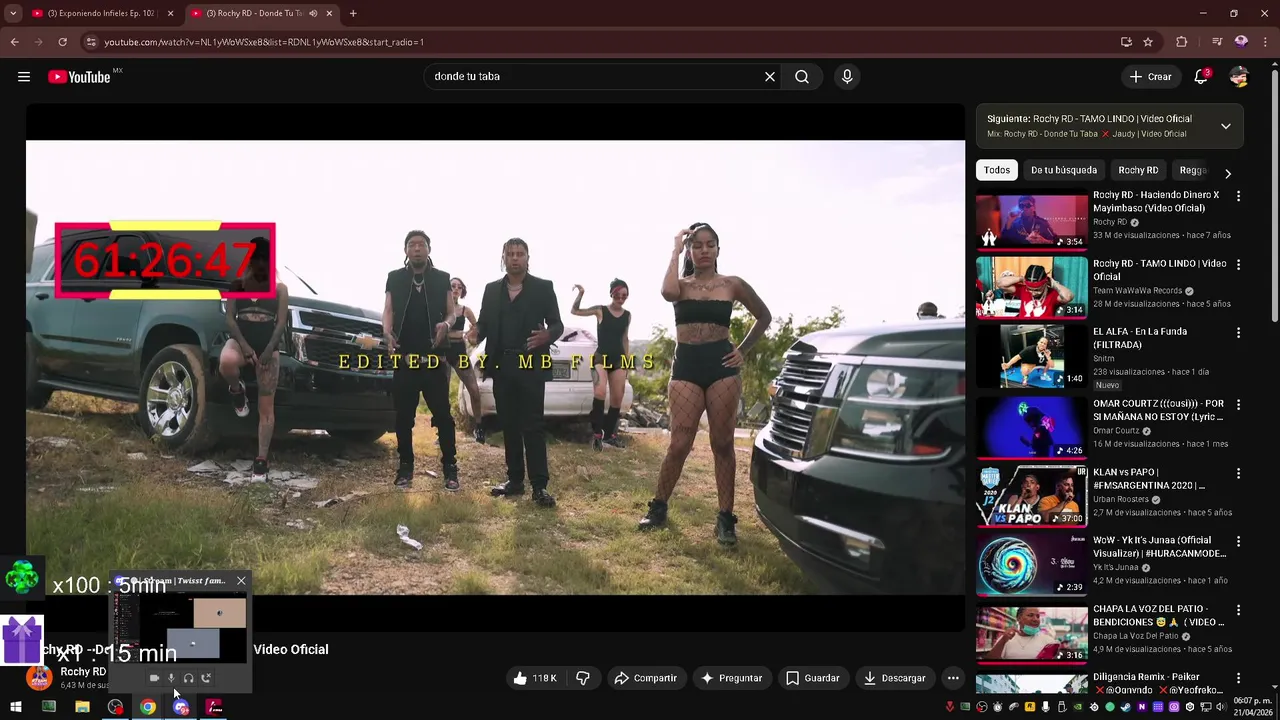Toggle camera in the Discord stream overlay
The width and height of the screenshot is (1280, 720).
[x=154, y=678]
